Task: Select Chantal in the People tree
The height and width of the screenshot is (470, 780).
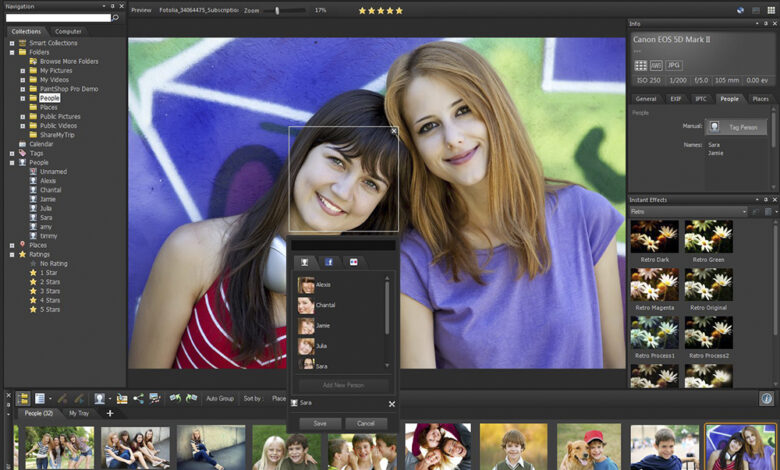Action: (x=50, y=189)
